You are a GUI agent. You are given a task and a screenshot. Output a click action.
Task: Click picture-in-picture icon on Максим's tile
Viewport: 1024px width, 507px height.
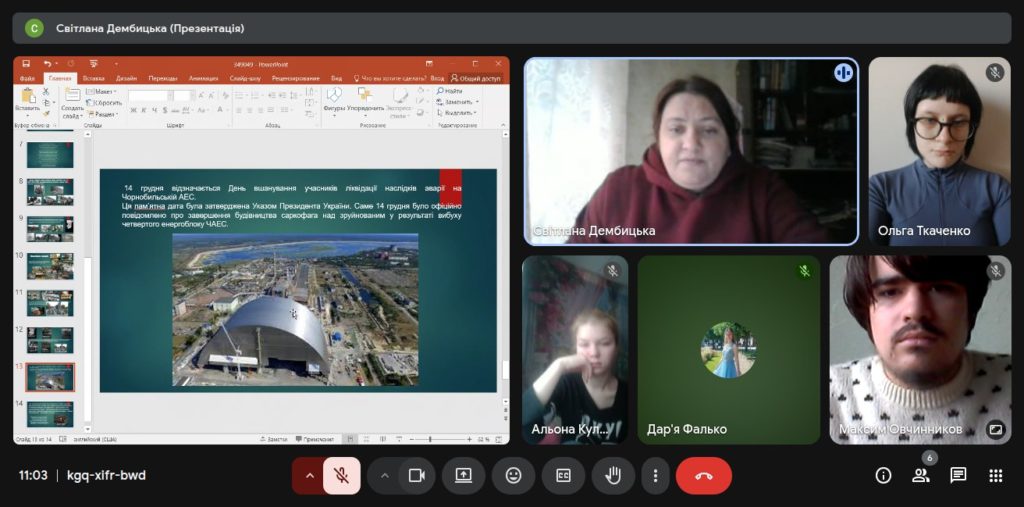(995, 429)
